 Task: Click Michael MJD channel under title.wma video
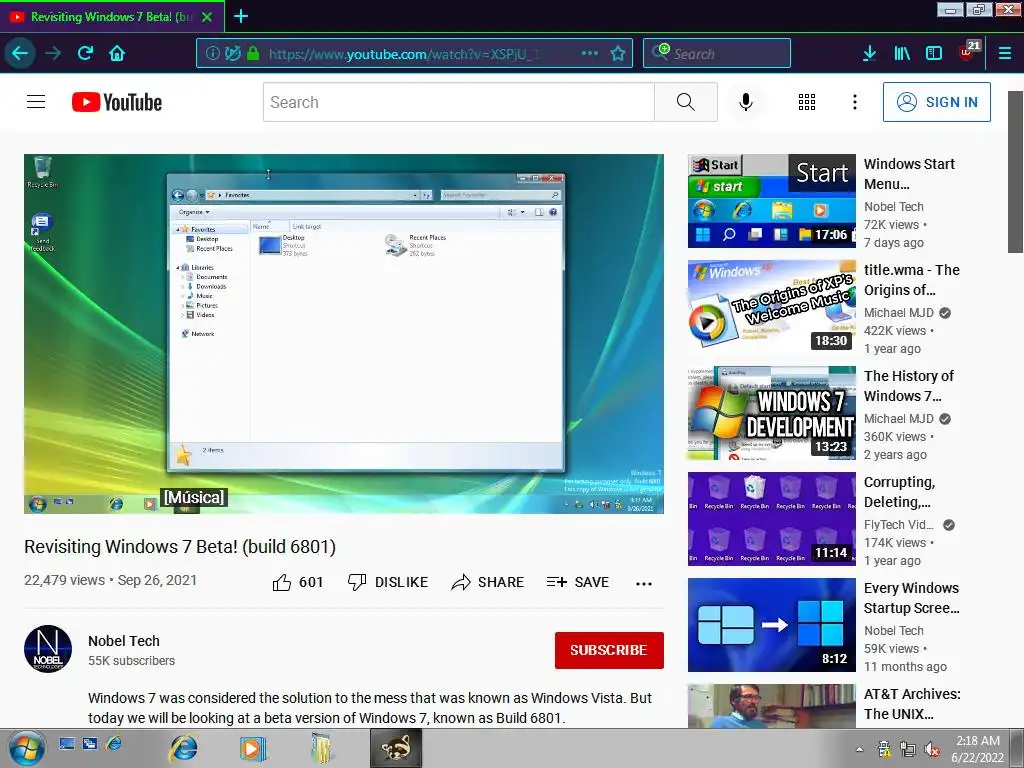pyautogui.click(x=899, y=313)
